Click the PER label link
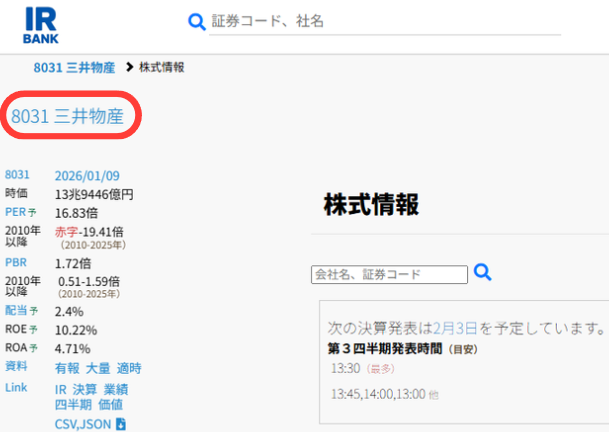Viewport: 609px width, 432px height. click(15, 211)
